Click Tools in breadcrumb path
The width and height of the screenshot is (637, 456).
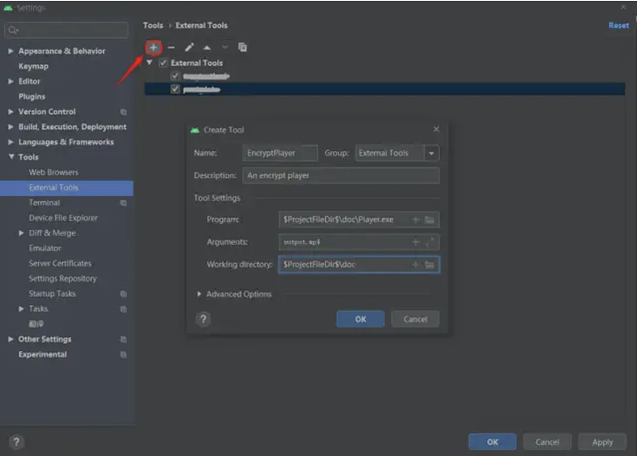pyautogui.click(x=153, y=25)
